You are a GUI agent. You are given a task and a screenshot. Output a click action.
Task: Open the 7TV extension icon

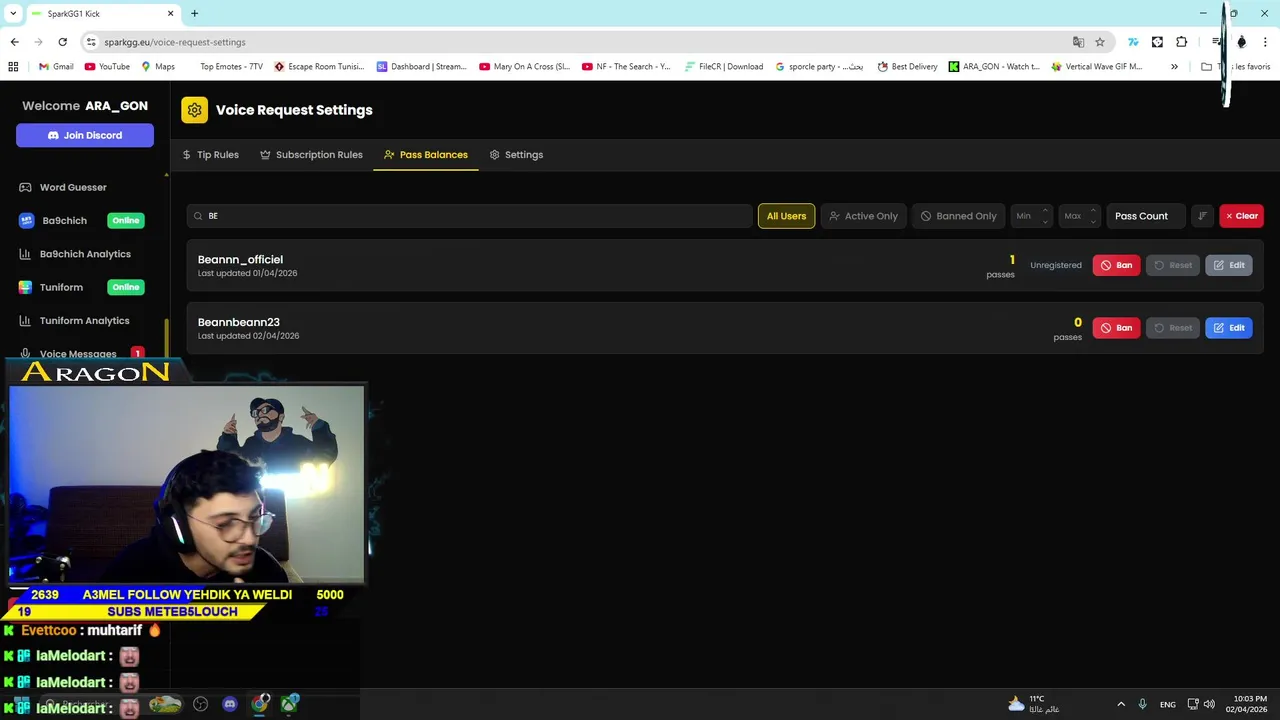pyautogui.click(x=1133, y=42)
